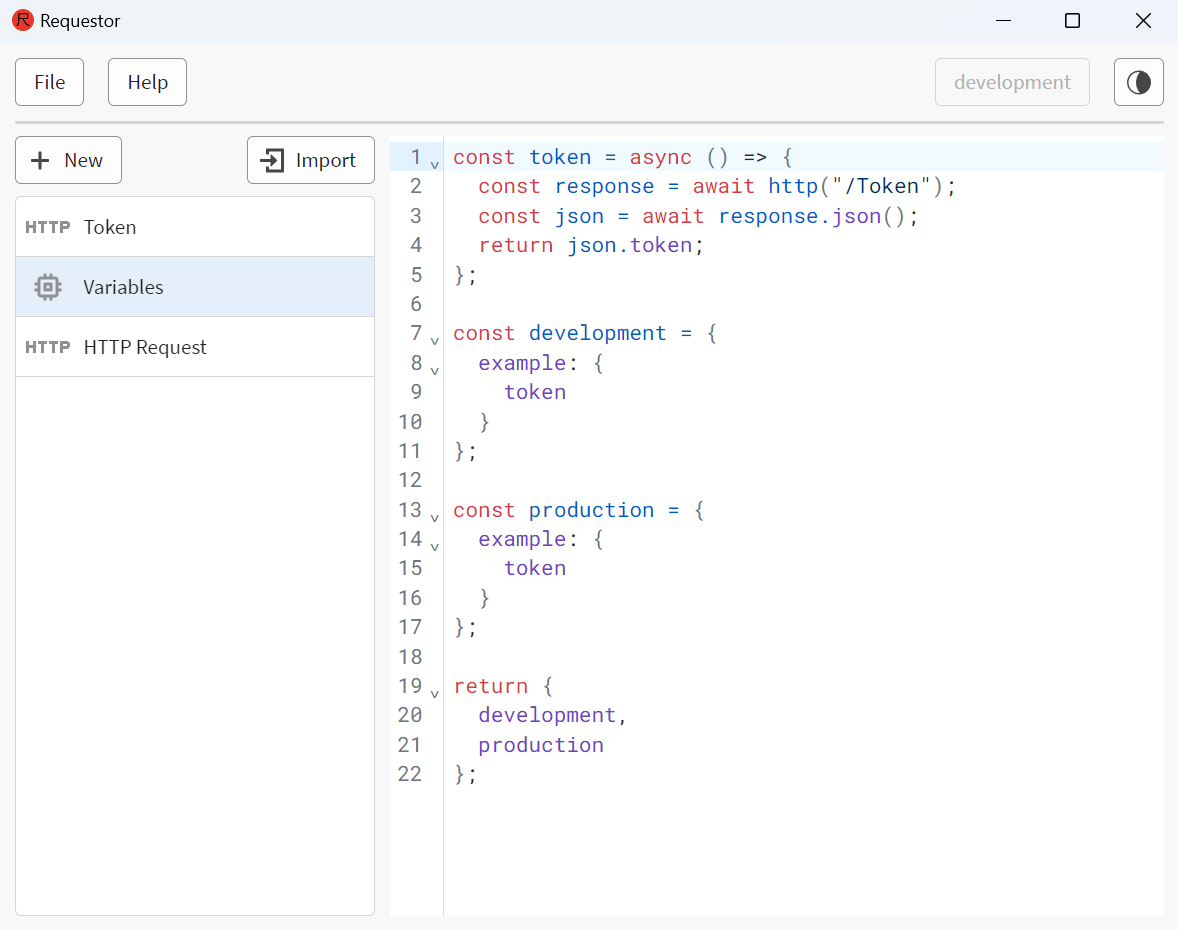Click line number 12 in the gutter
Screen dimensions: 1178x930
click(x=411, y=480)
